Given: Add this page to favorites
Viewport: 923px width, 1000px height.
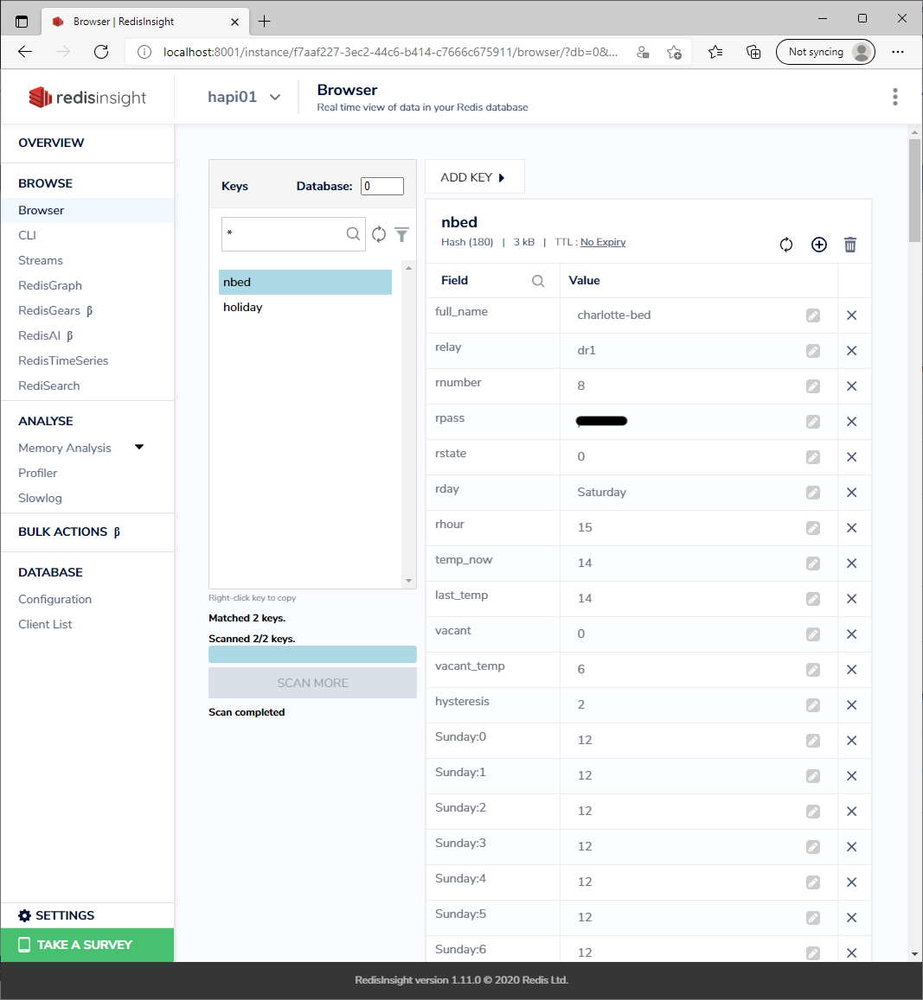Looking at the screenshot, I should pos(674,52).
